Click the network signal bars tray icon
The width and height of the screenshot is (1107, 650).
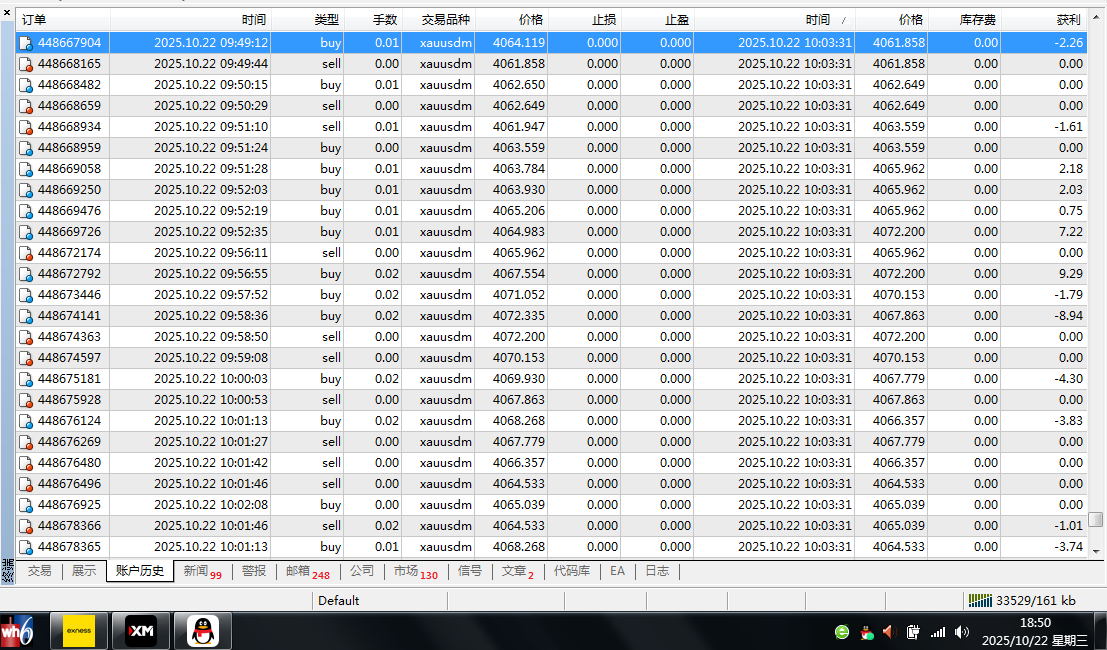point(938,632)
